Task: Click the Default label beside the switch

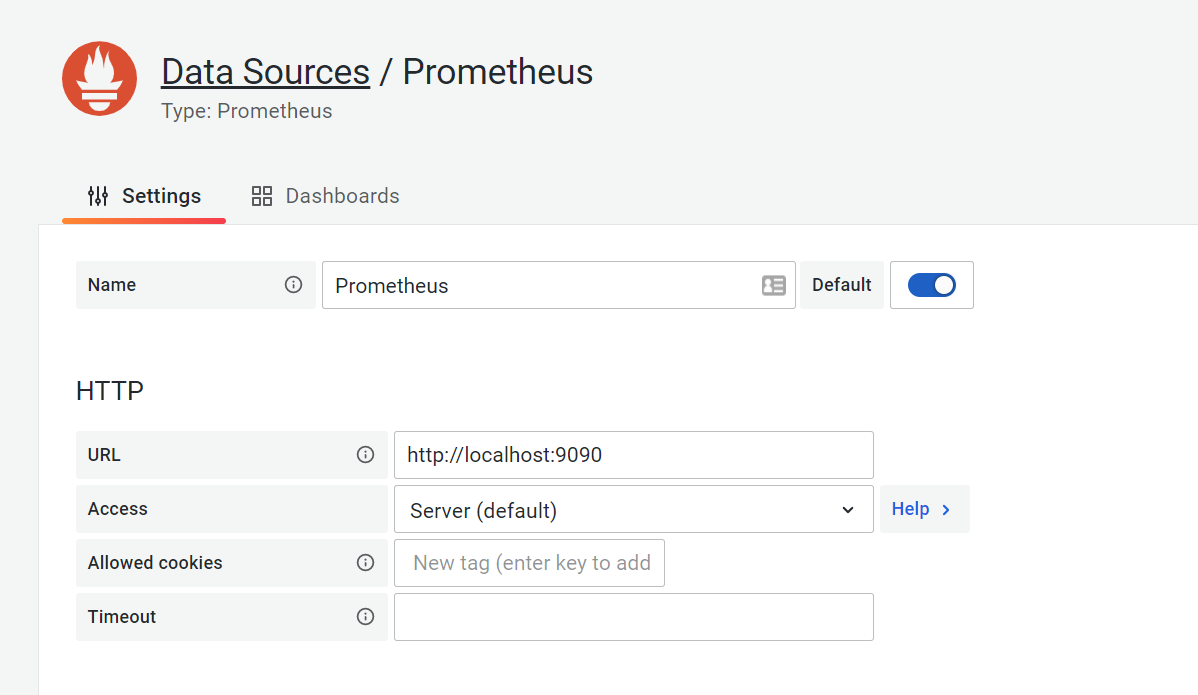Action: point(841,285)
